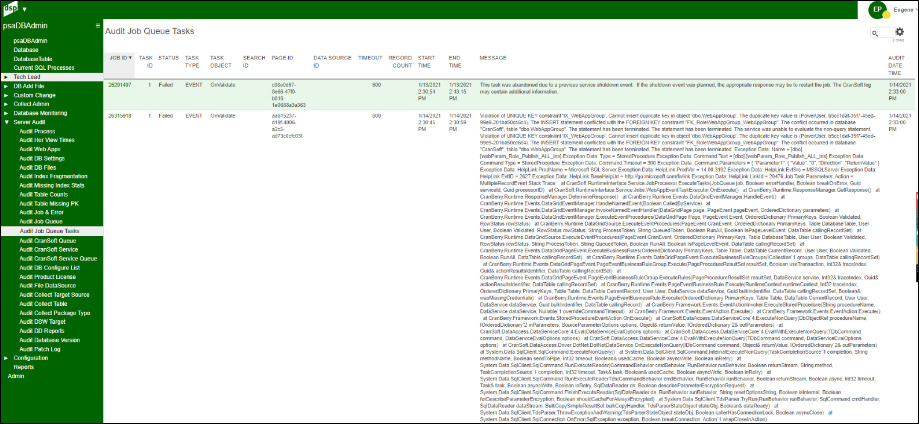
Task: Sort by the TIMEOUT column header
Action: coord(370,58)
